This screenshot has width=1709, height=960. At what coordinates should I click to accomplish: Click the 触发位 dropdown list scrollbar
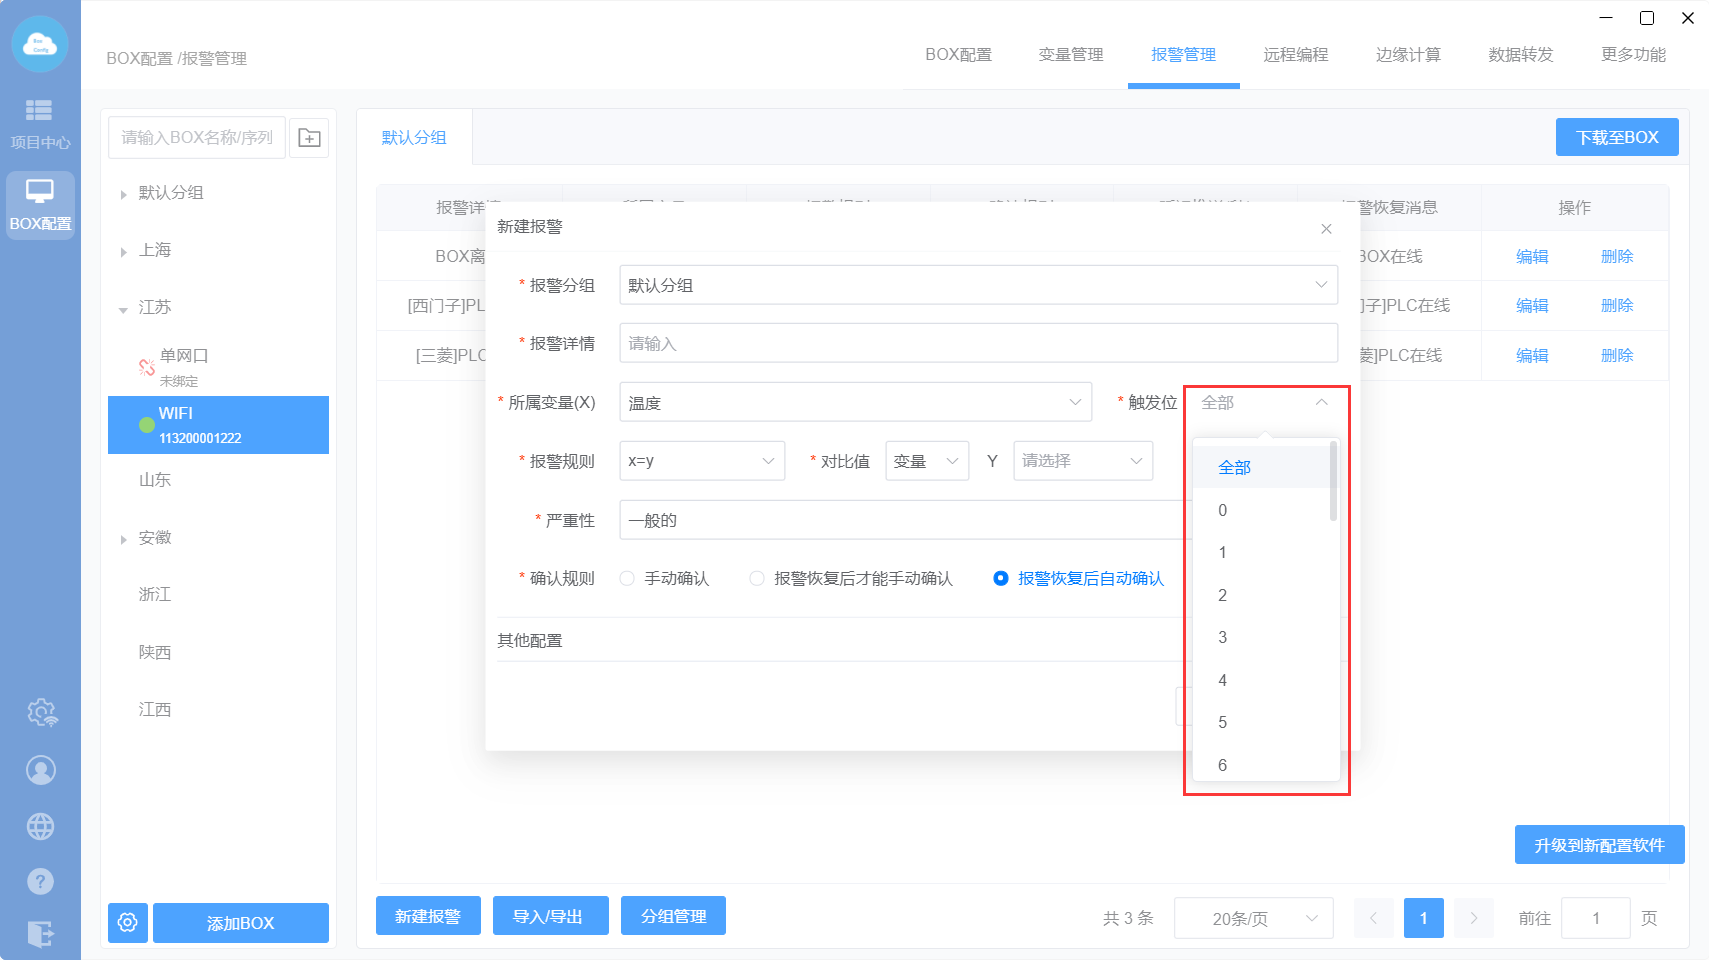click(1333, 483)
